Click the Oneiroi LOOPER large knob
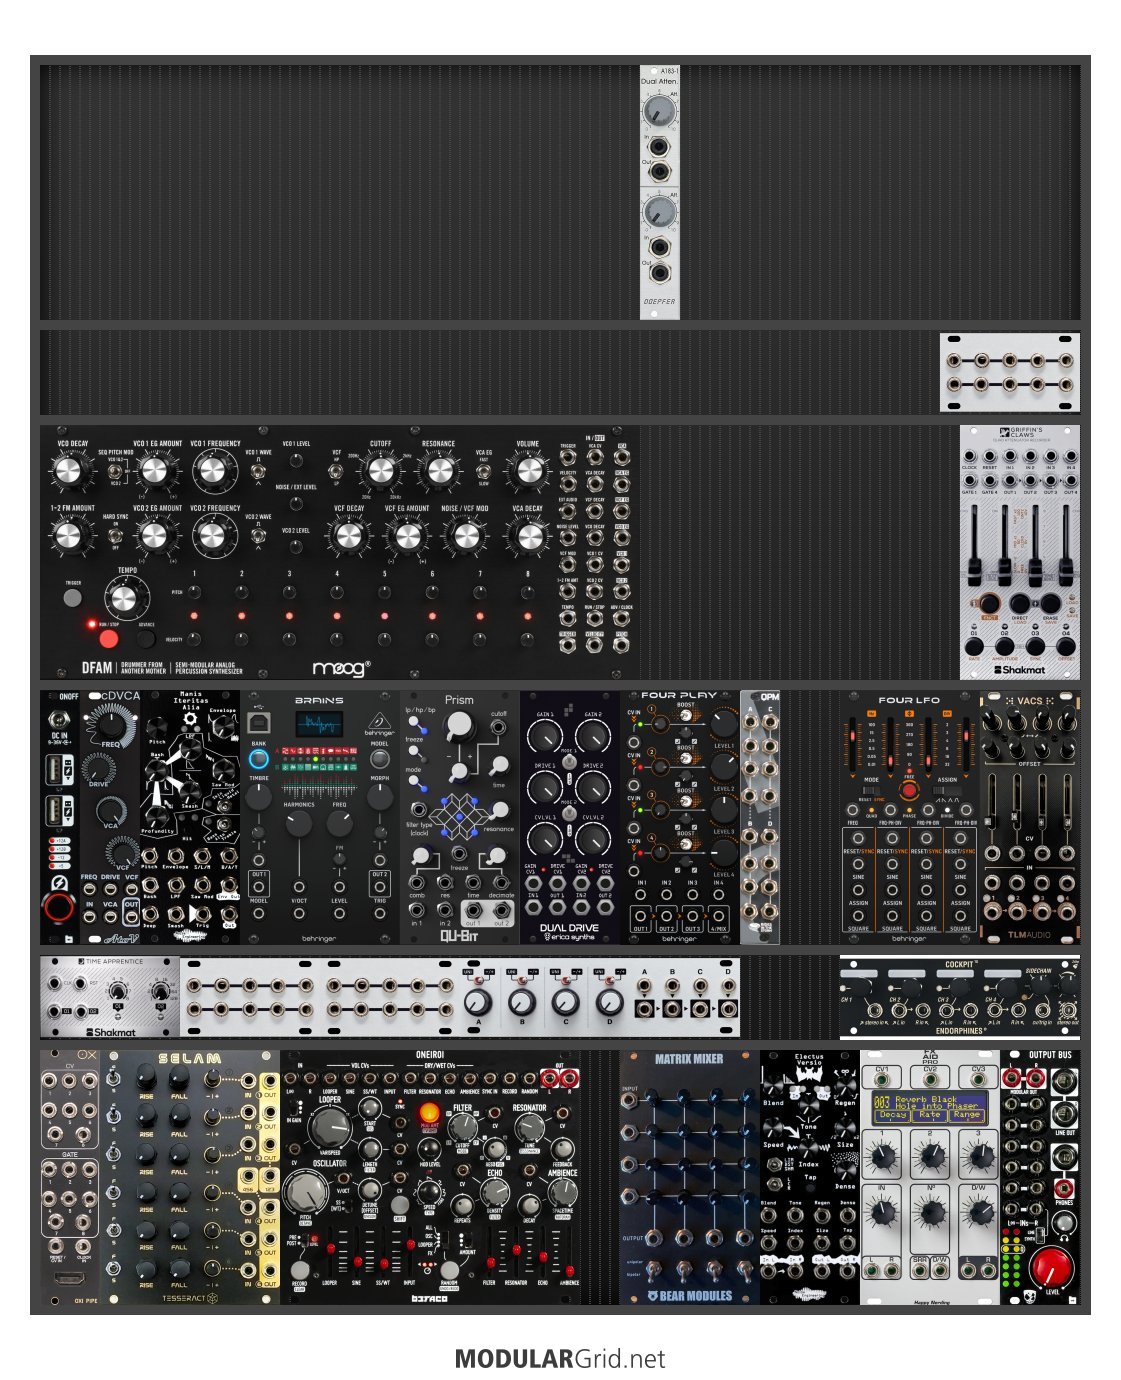1121x1380 pixels. click(x=329, y=1127)
